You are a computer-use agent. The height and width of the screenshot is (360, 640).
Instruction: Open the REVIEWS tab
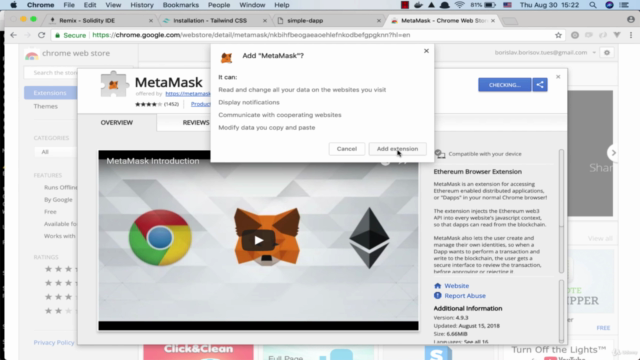click(196, 122)
